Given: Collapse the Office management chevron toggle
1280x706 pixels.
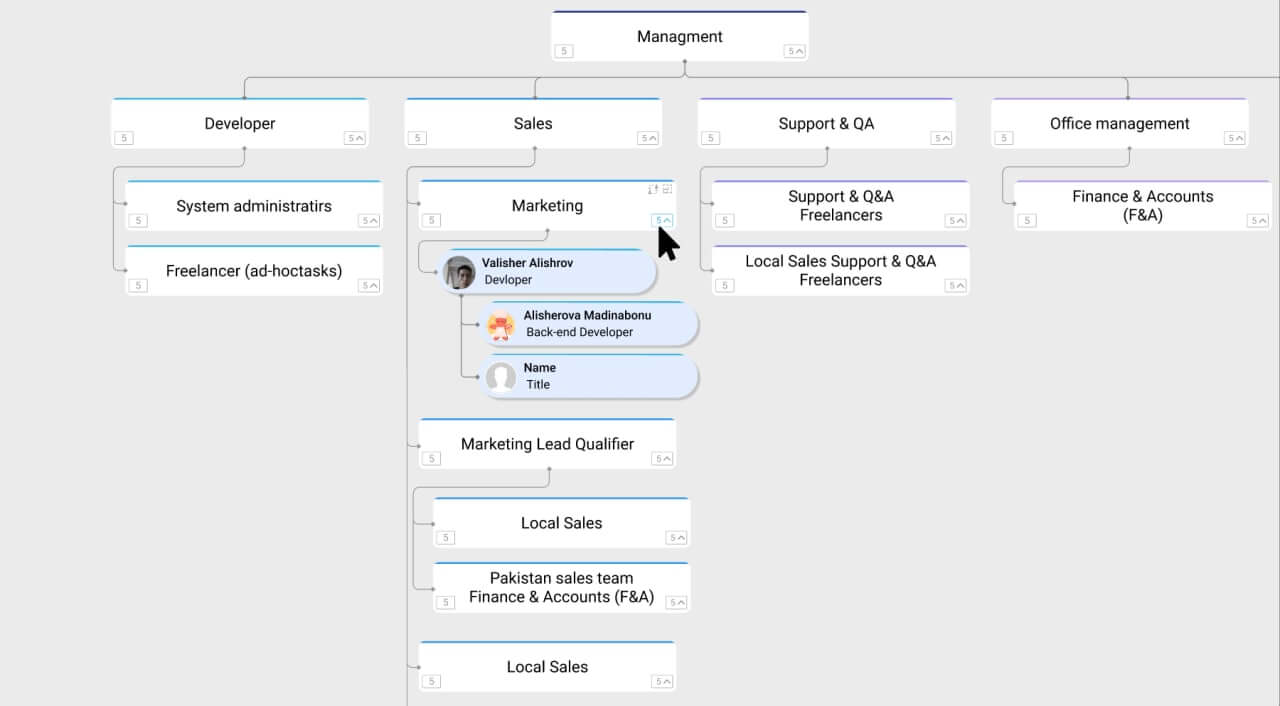Looking at the screenshot, I should tap(1234, 138).
